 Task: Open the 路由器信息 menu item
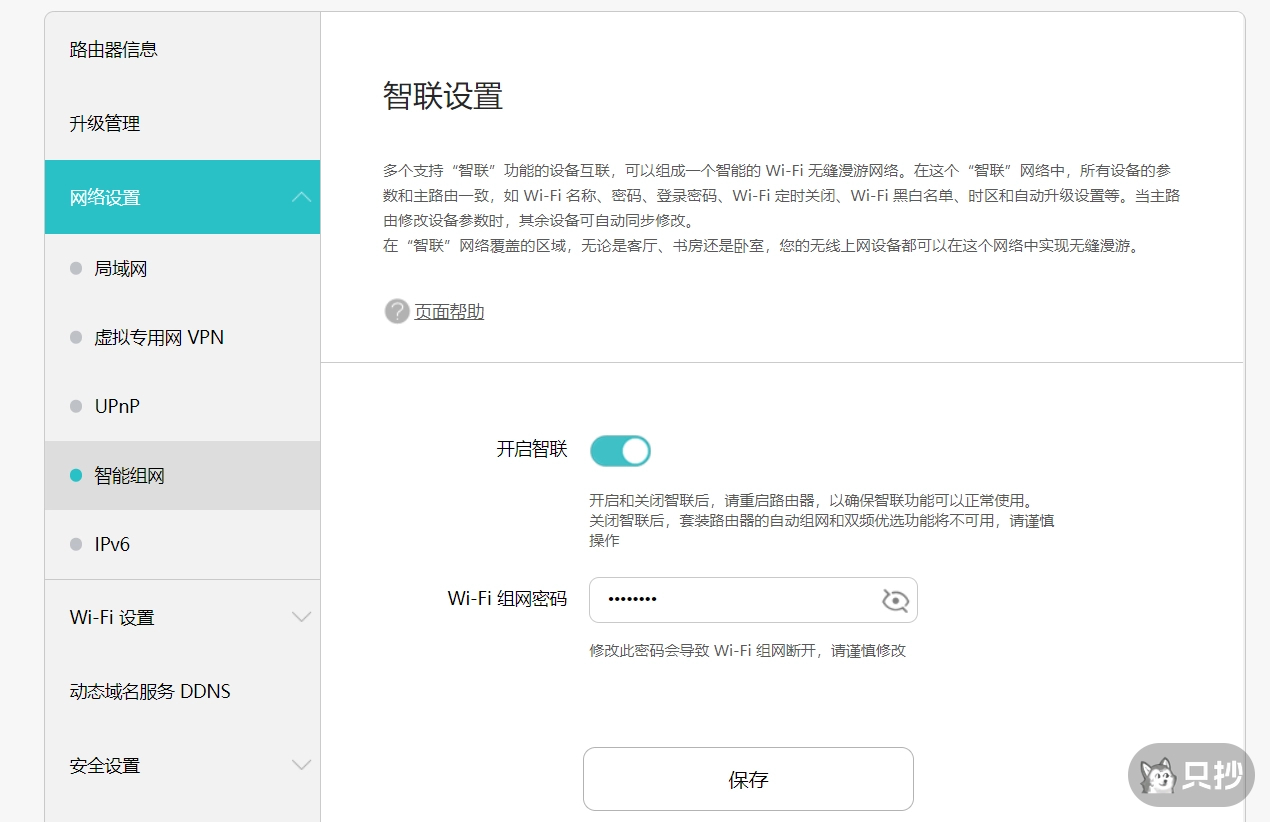pos(114,50)
